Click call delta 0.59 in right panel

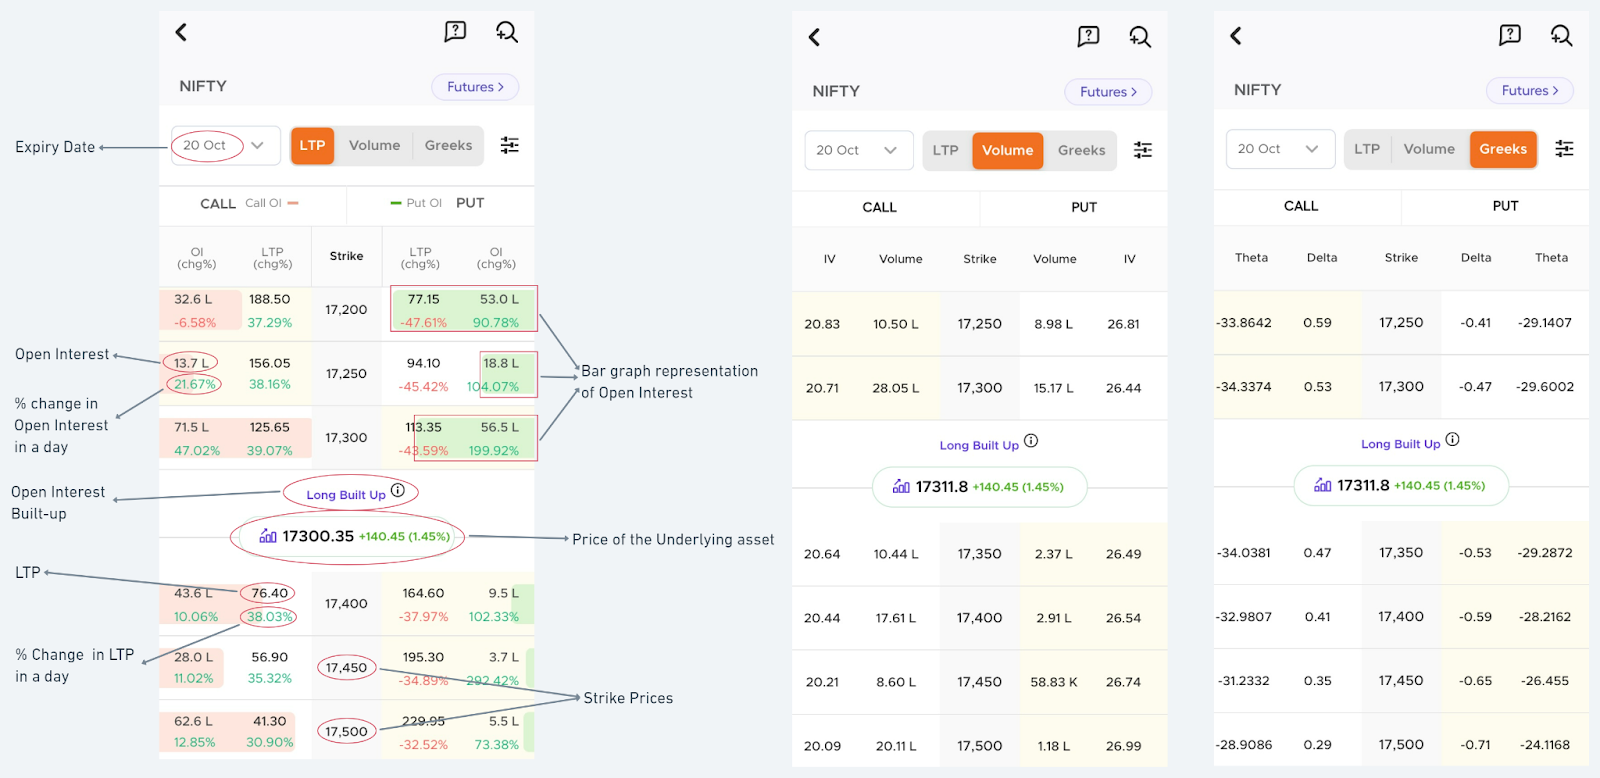[x=1318, y=323]
